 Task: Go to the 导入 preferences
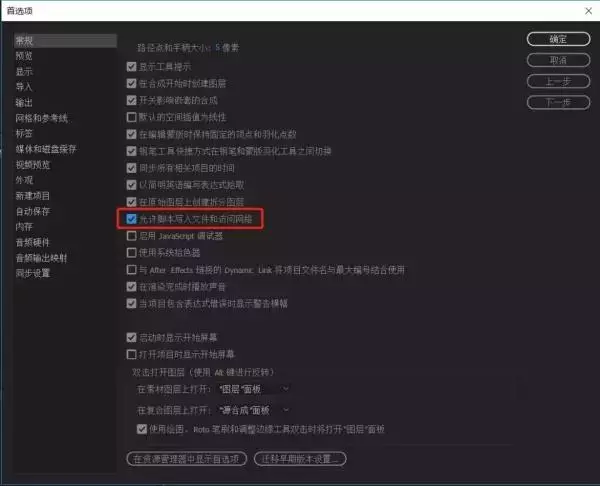(x=24, y=87)
